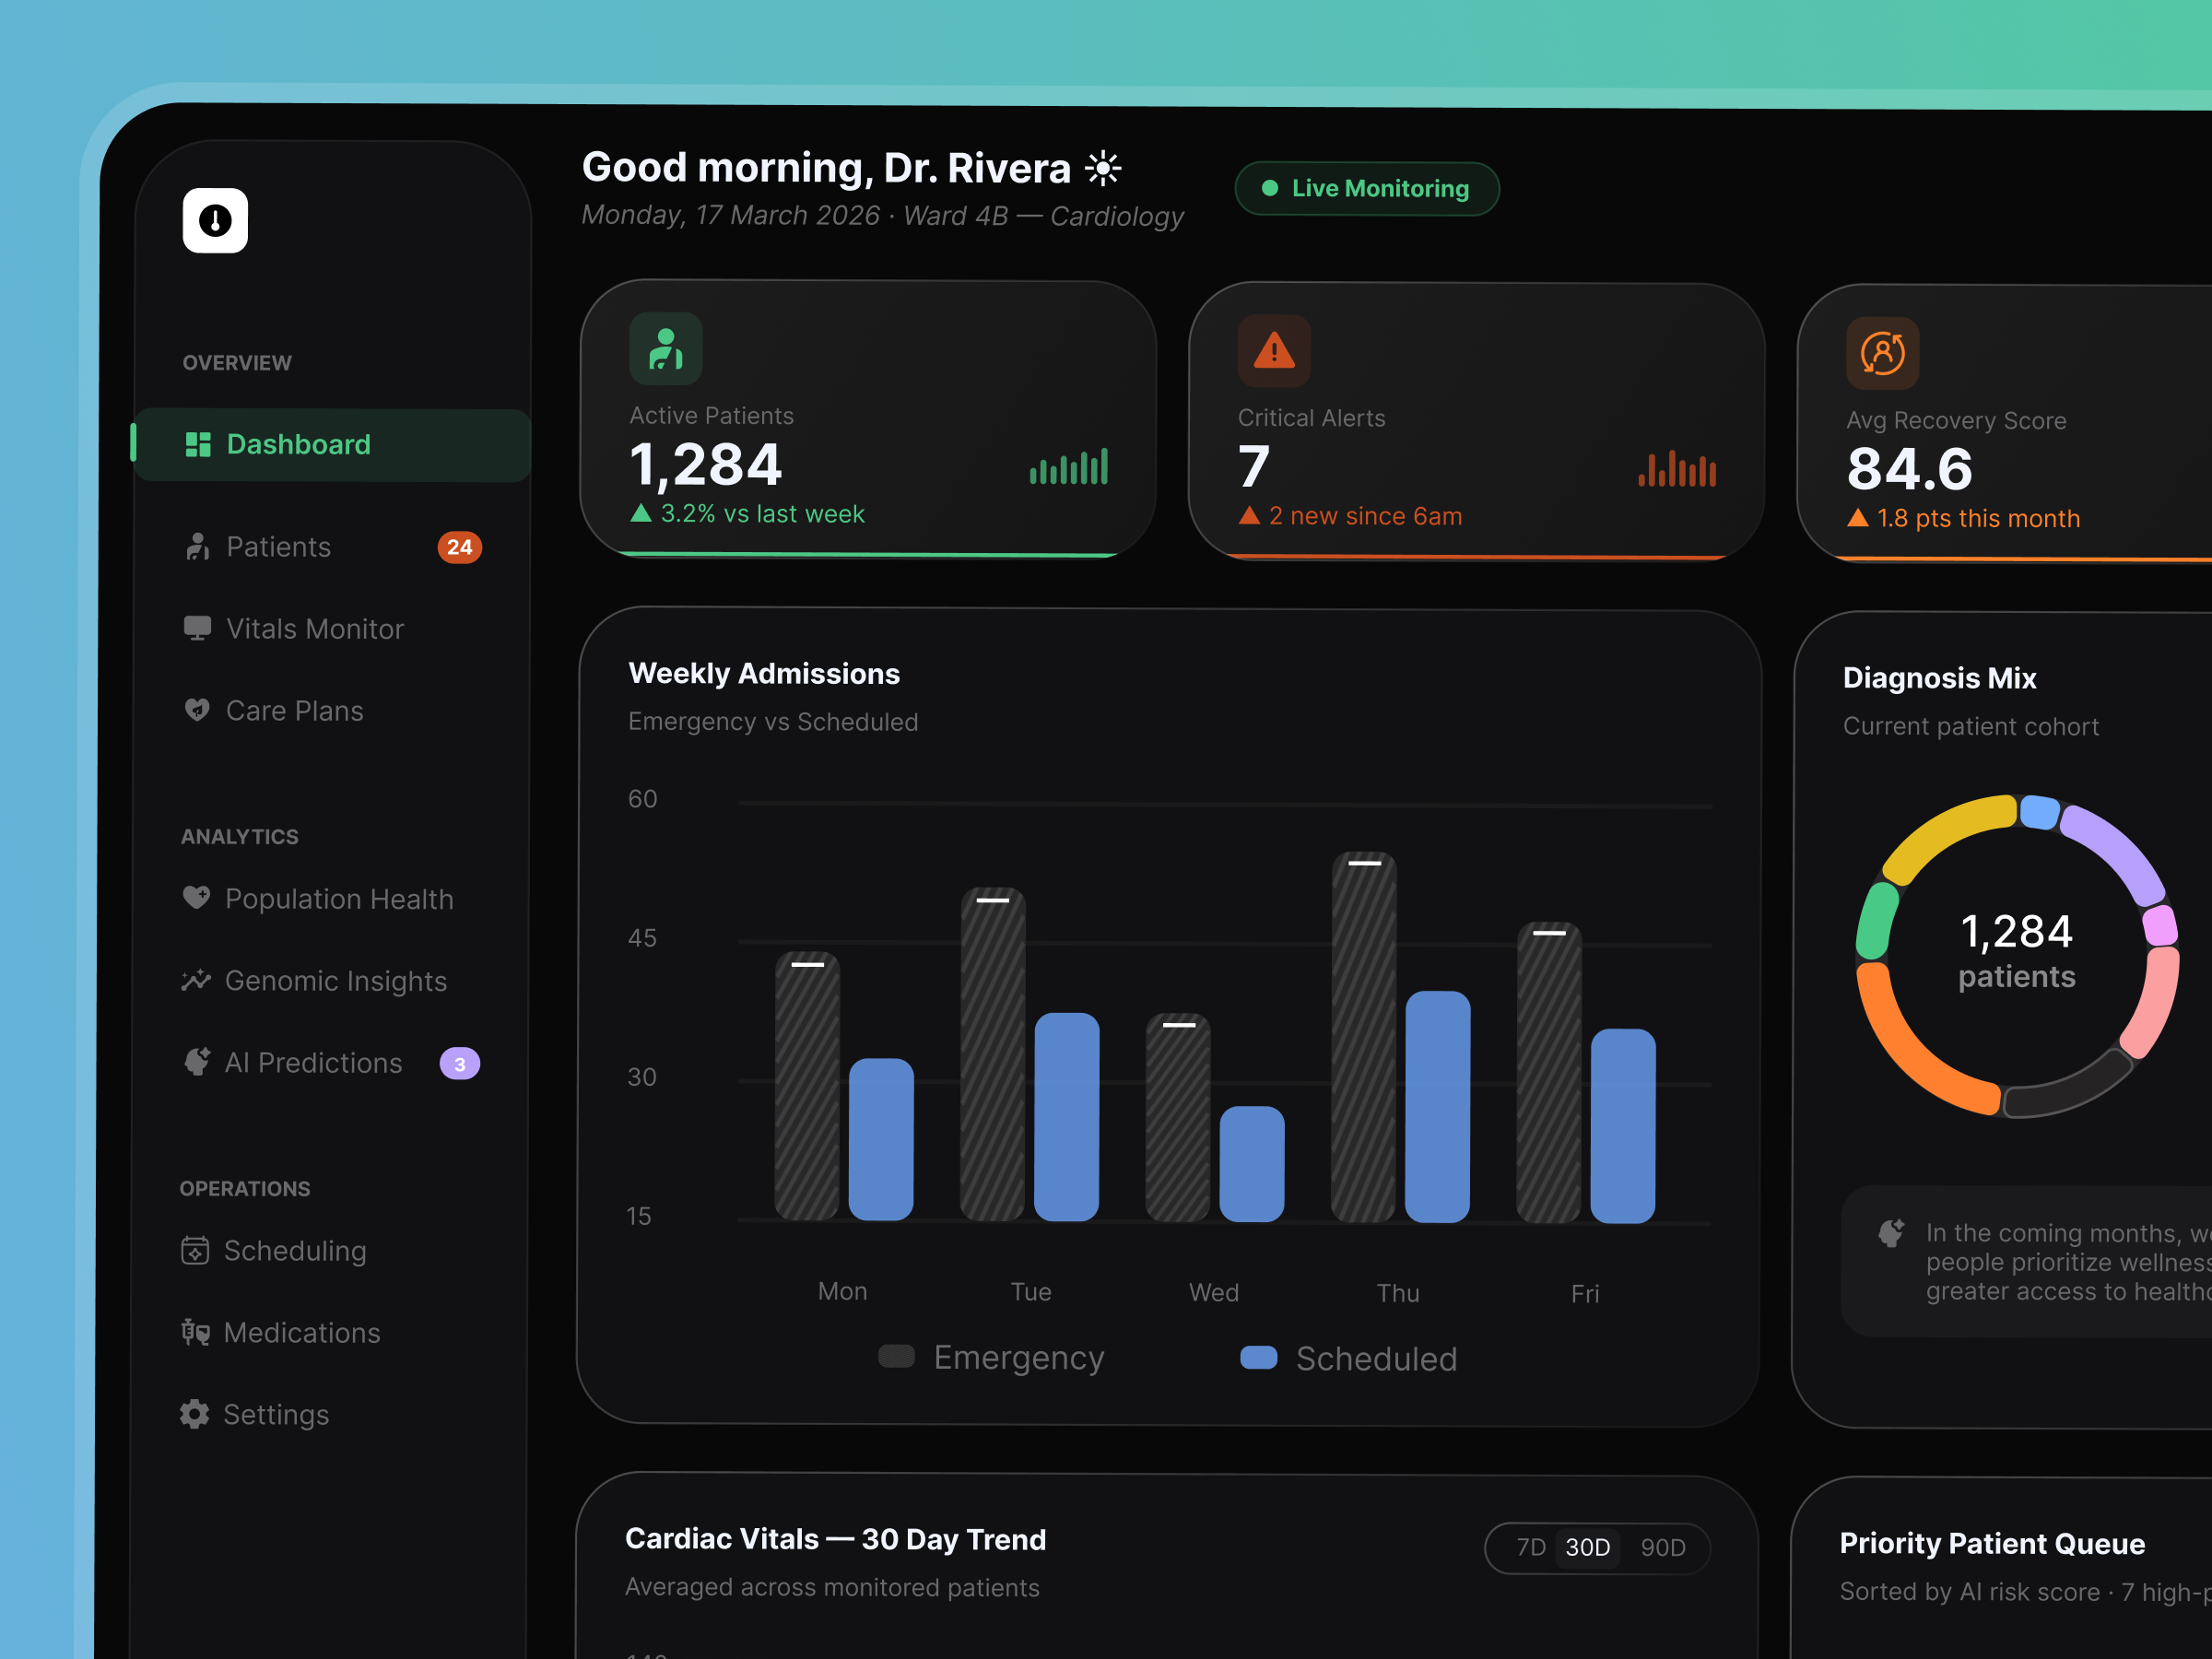
Task: Click the Avg Recovery Score icon
Action: [x=1883, y=353]
